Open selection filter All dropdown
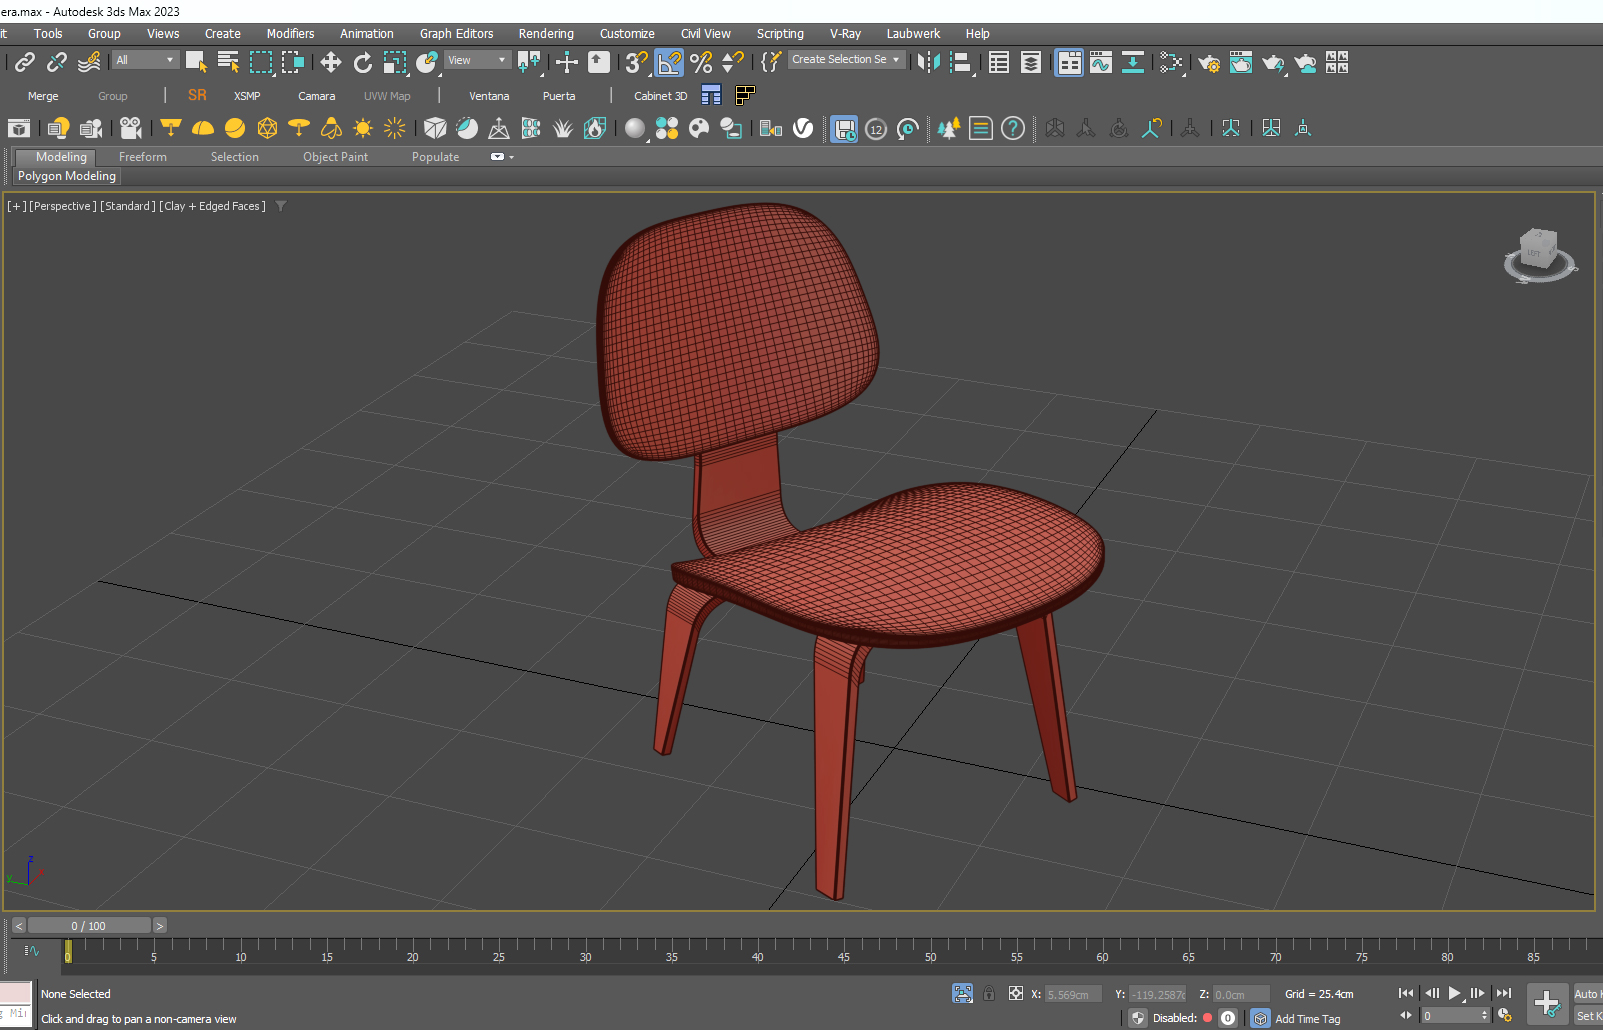The image size is (1603, 1030). coord(145,60)
